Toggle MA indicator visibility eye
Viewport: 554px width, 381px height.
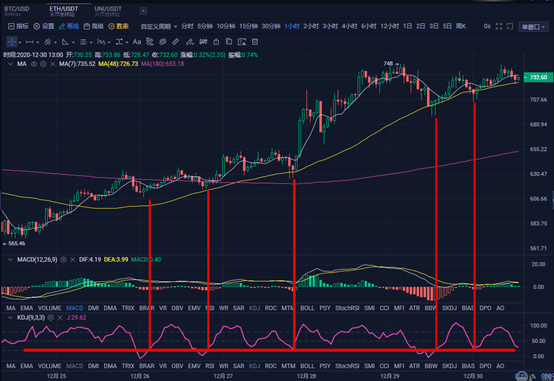coord(34,64)
